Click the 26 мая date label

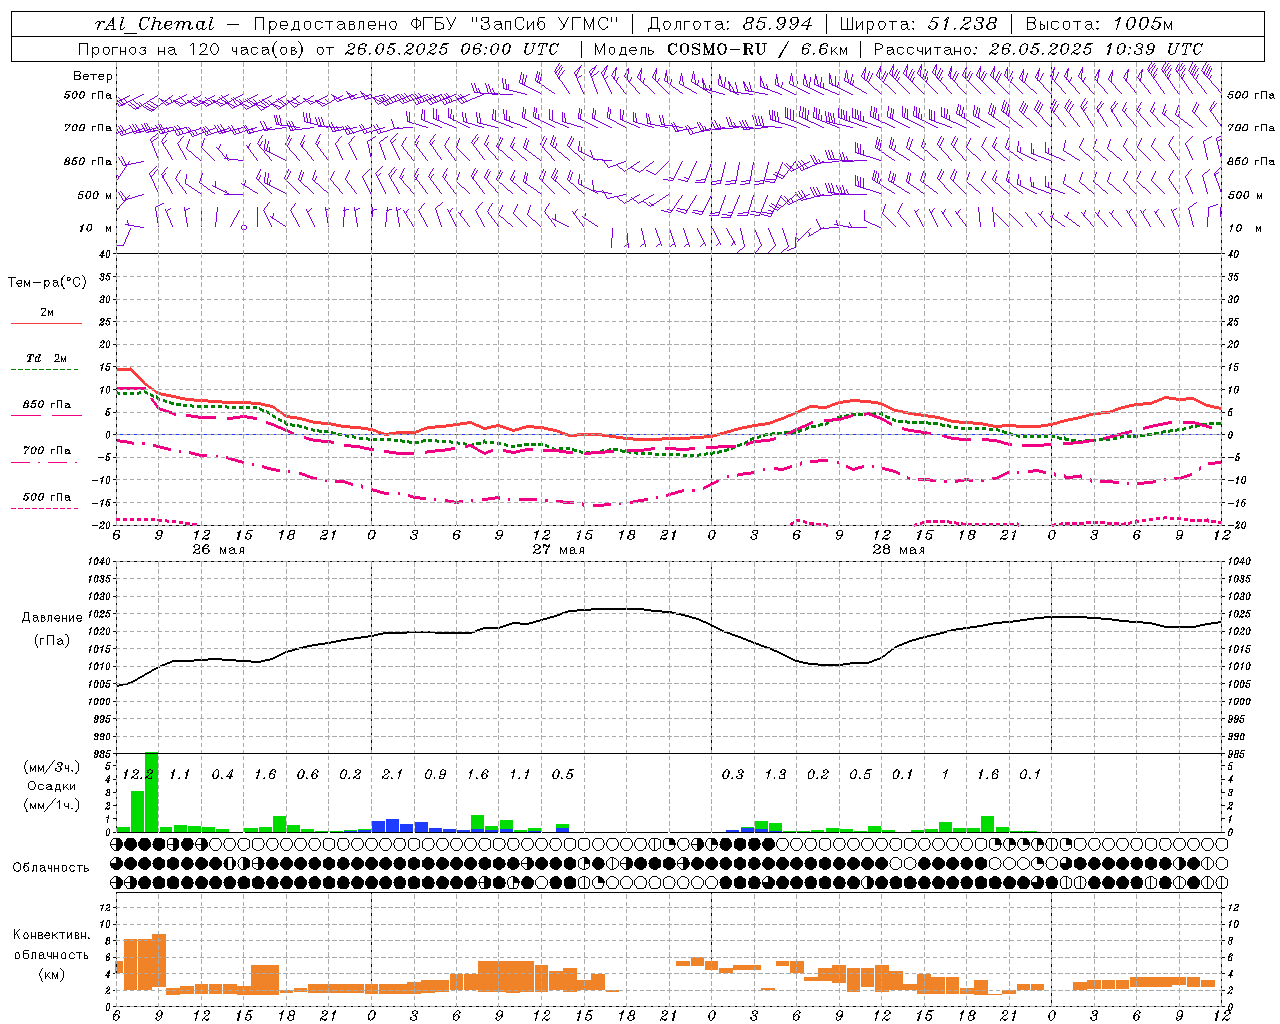pos(218,550)
